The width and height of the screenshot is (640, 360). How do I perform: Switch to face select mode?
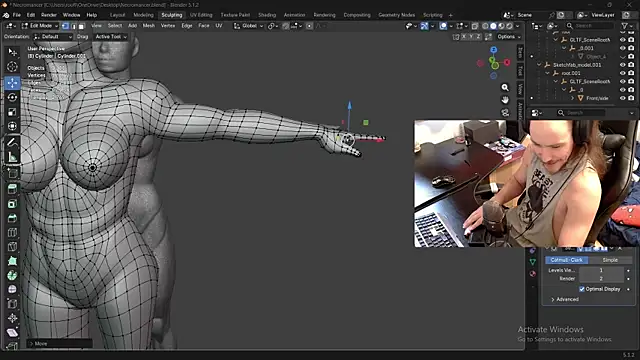coord(81,26)
